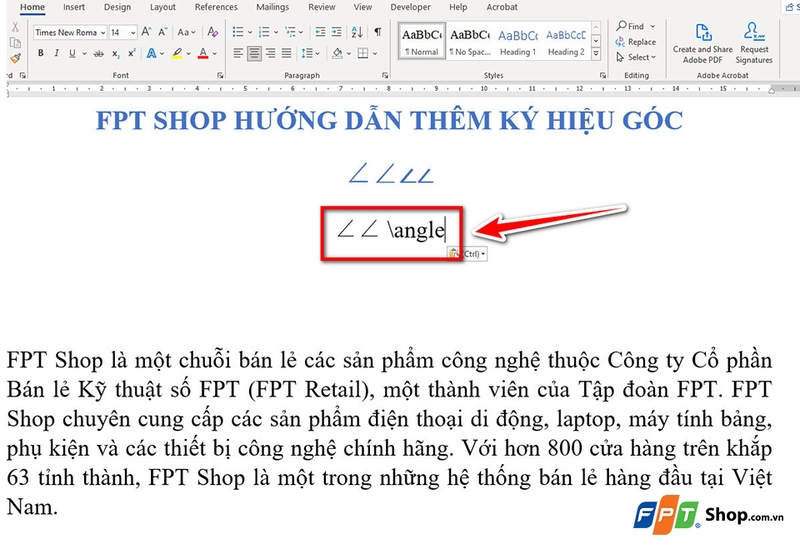Expand underline style dropdown arrow
The width and height of the screenshot is (800, 549).
click(x=84, y=53)
